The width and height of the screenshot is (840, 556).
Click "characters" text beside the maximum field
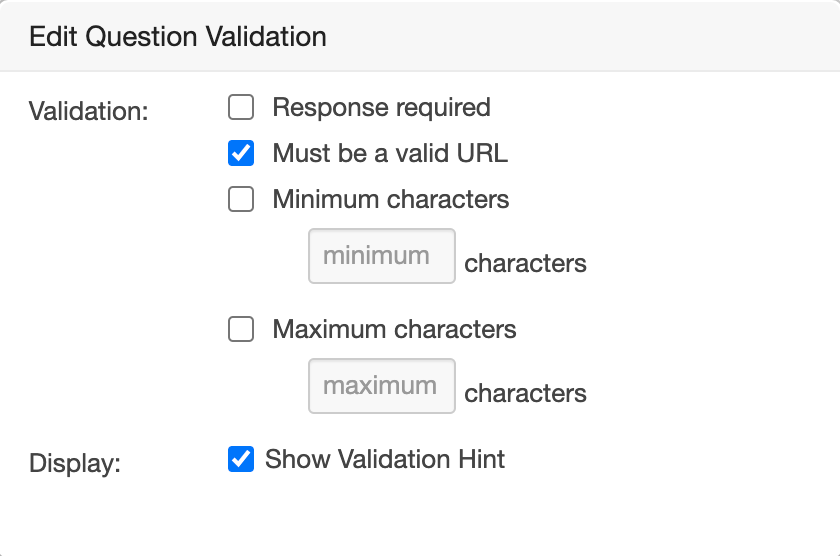pos(525,394)
